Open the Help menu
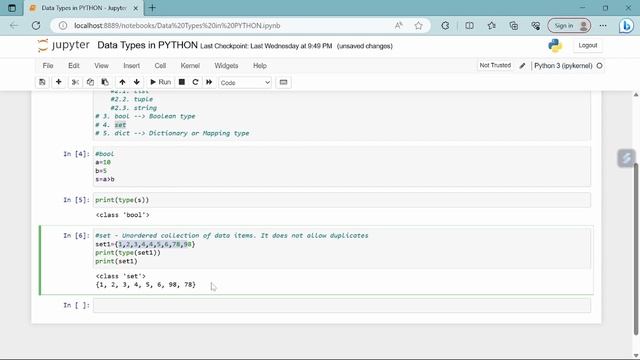This screenshot has width=640, height=360. pos(260,66)
